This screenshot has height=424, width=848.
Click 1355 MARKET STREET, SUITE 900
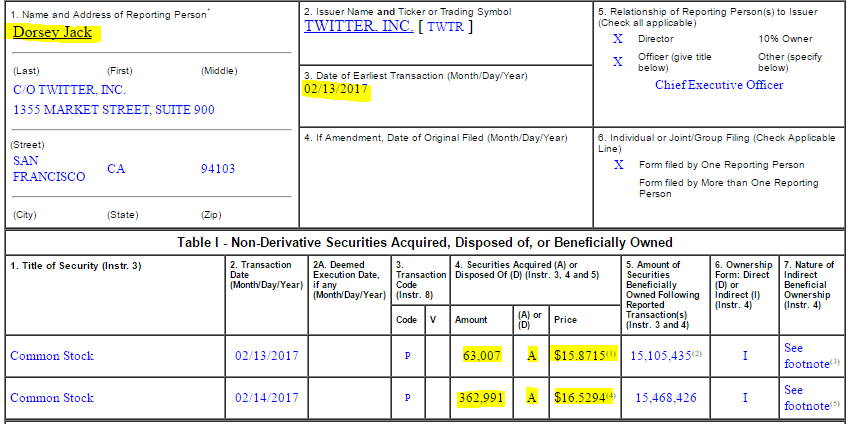(114, 110)
